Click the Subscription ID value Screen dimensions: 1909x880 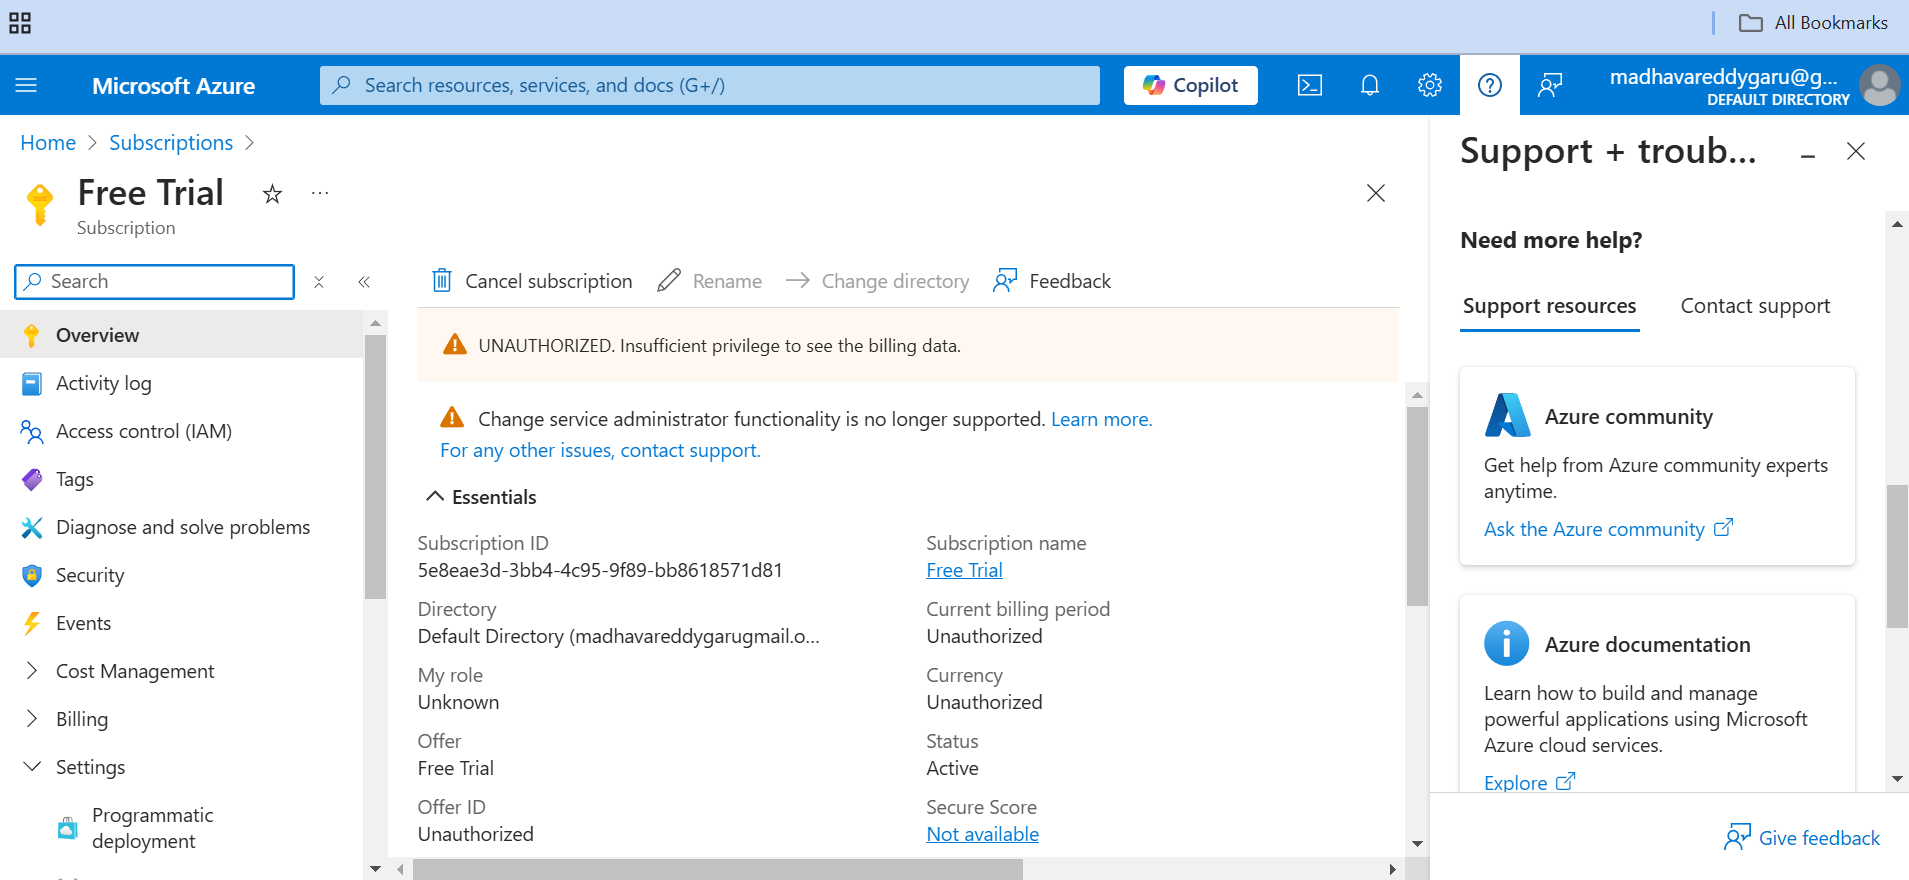[x=600, y=570]
